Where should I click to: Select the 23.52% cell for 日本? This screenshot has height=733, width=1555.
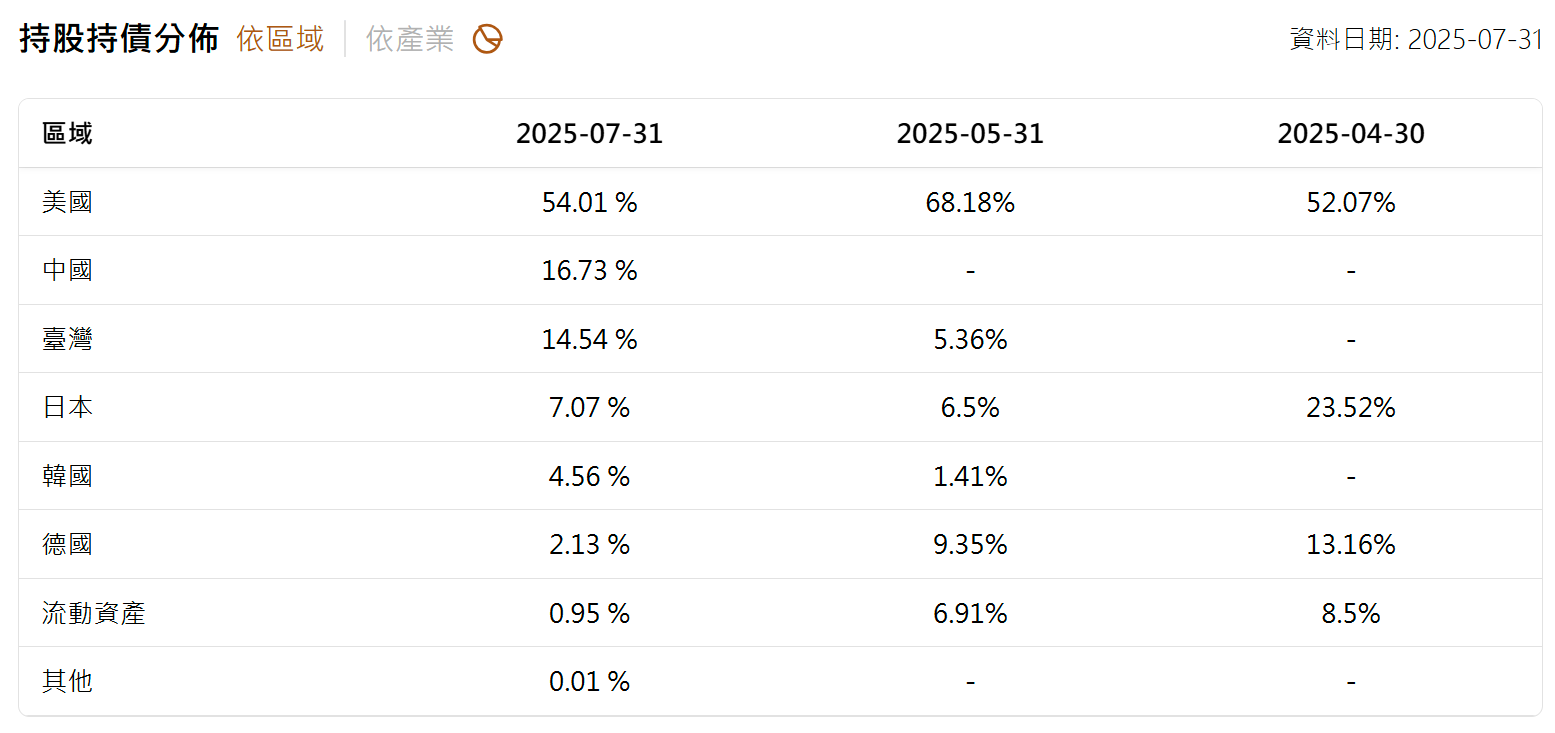coord(1351,408)
